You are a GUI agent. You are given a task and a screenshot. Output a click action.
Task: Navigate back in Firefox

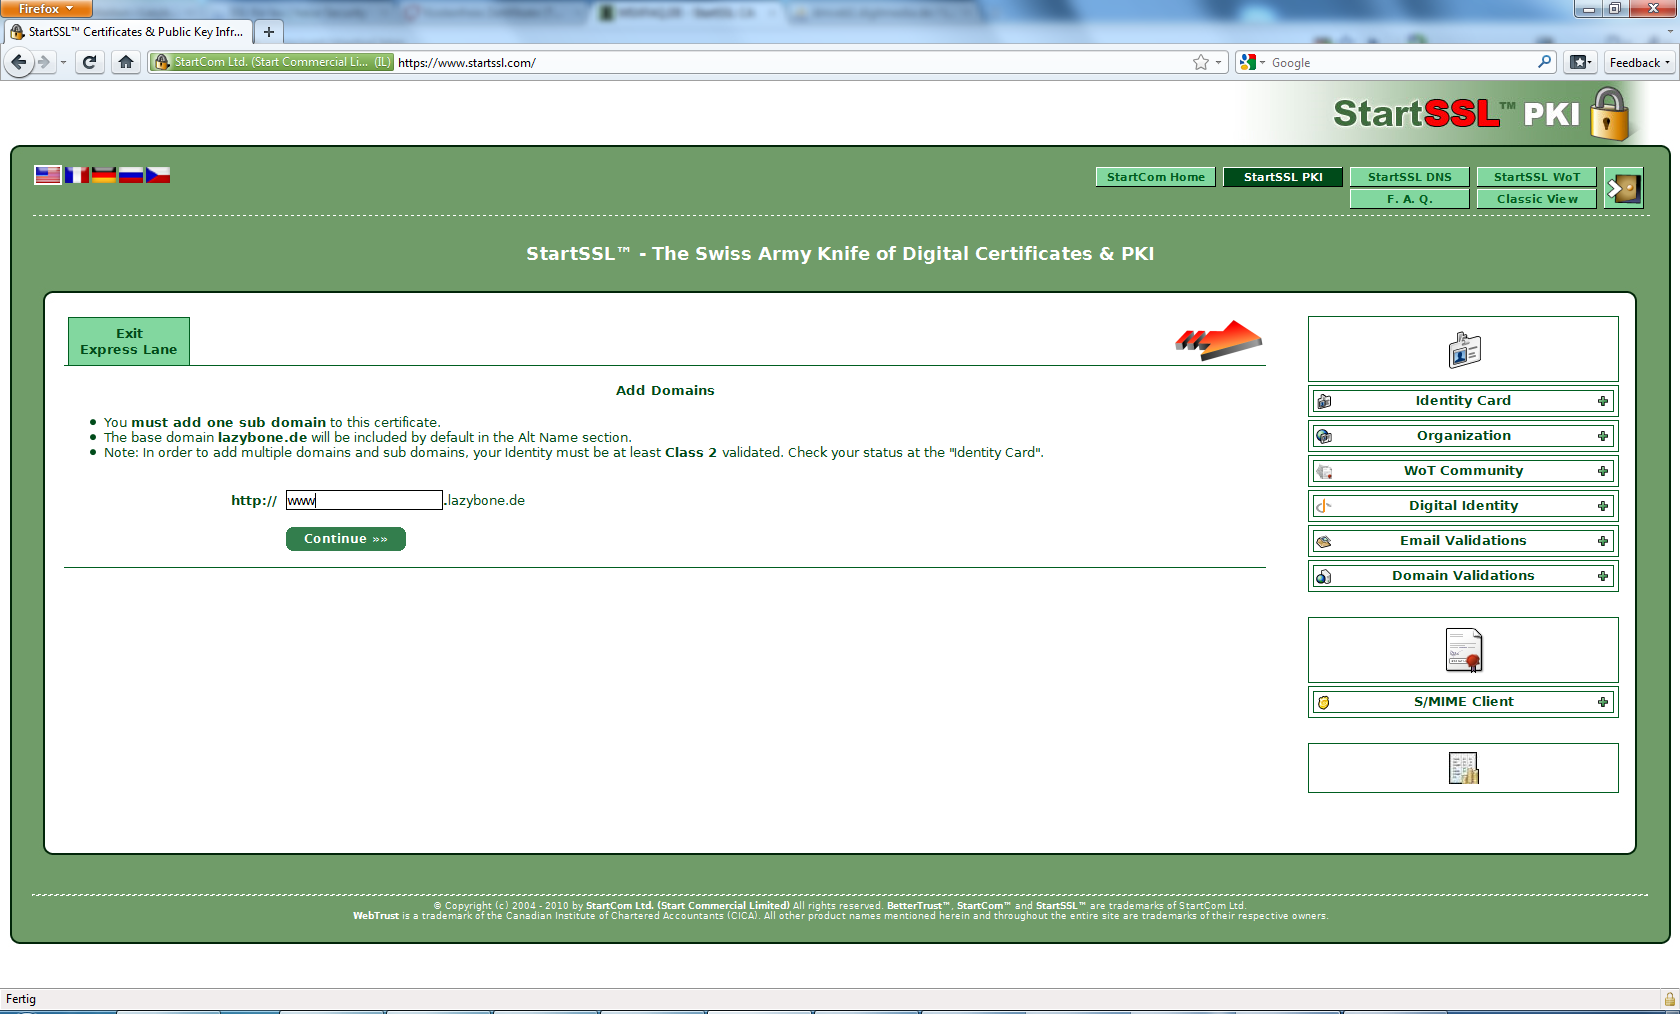click(x=18, y=62)
